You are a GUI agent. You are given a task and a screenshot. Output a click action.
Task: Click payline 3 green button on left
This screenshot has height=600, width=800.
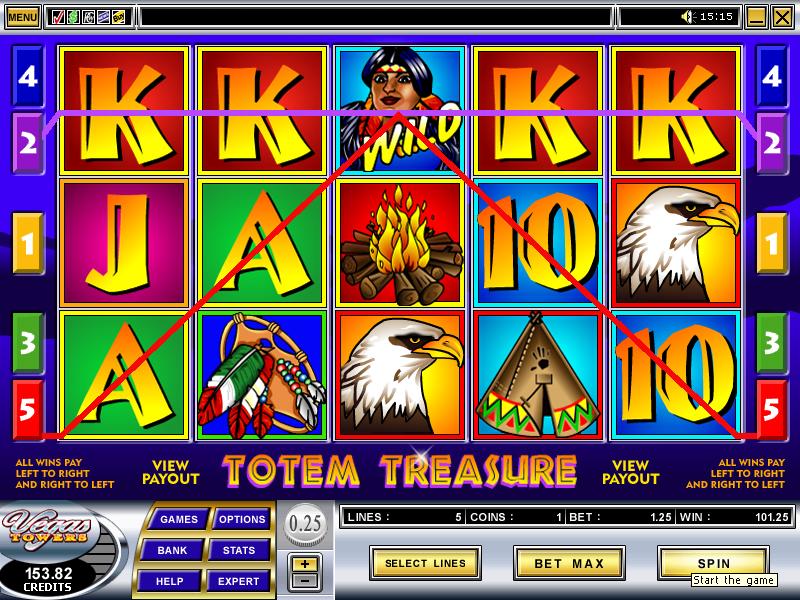(28, 343)
